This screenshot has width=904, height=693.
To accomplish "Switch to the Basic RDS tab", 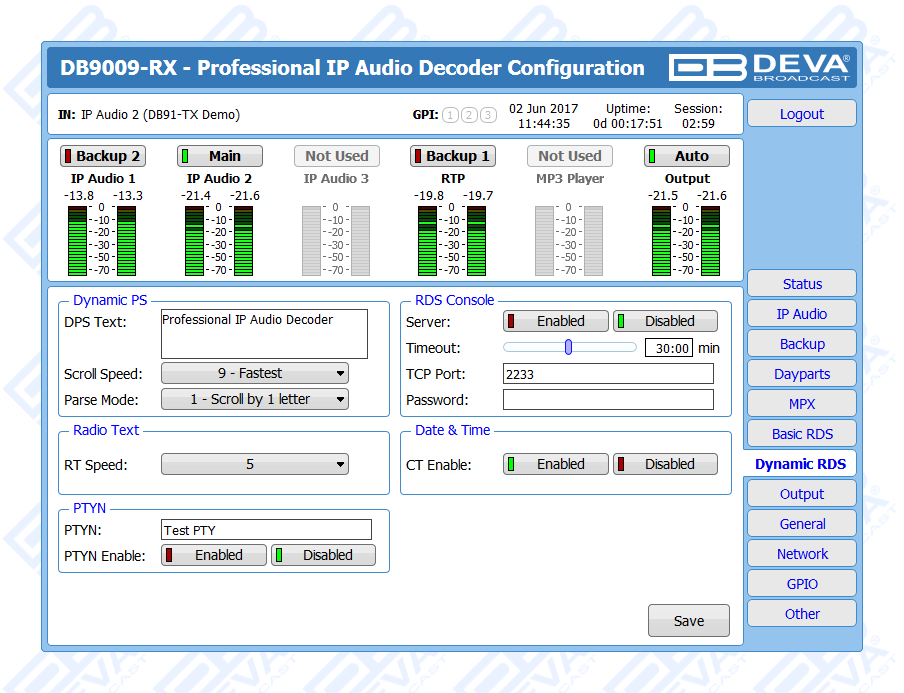I will point(801,434).
